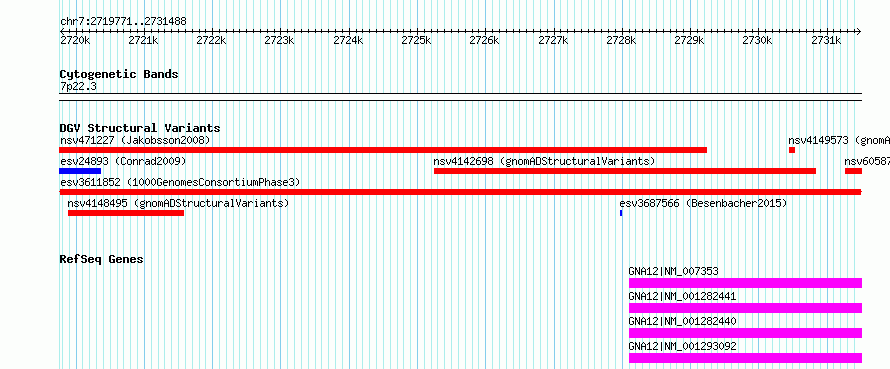Select the magenta GNA12|NM_001293092 gene bar
This screenshot has width=890, height=369.
click(x=745, y=358)
